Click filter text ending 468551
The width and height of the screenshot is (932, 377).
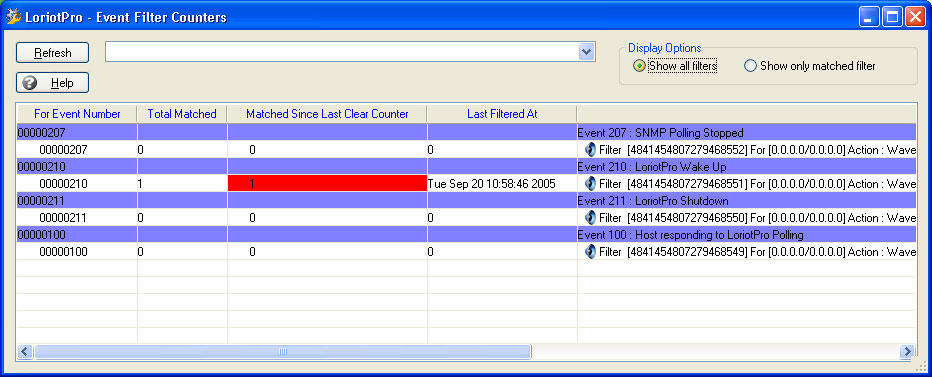tap(757, 184)
